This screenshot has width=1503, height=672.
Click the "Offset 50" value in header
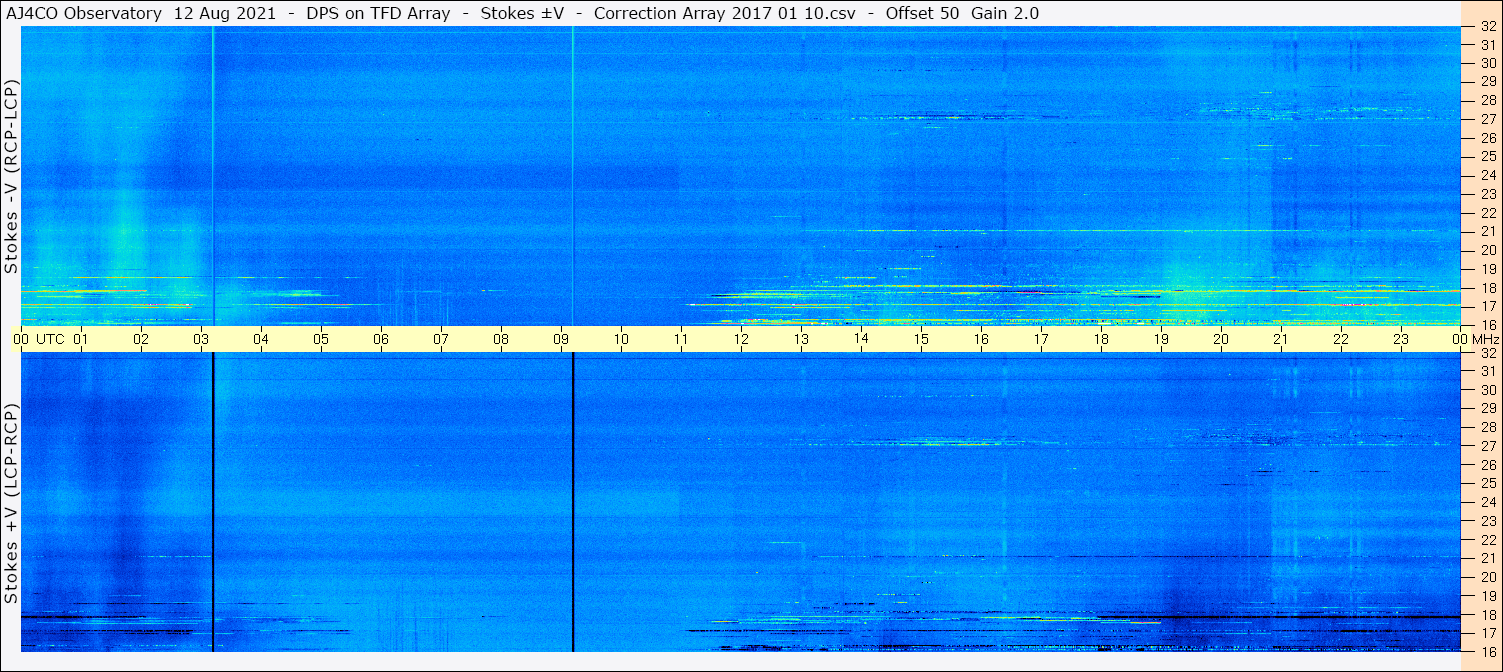[x=920, y=14]
